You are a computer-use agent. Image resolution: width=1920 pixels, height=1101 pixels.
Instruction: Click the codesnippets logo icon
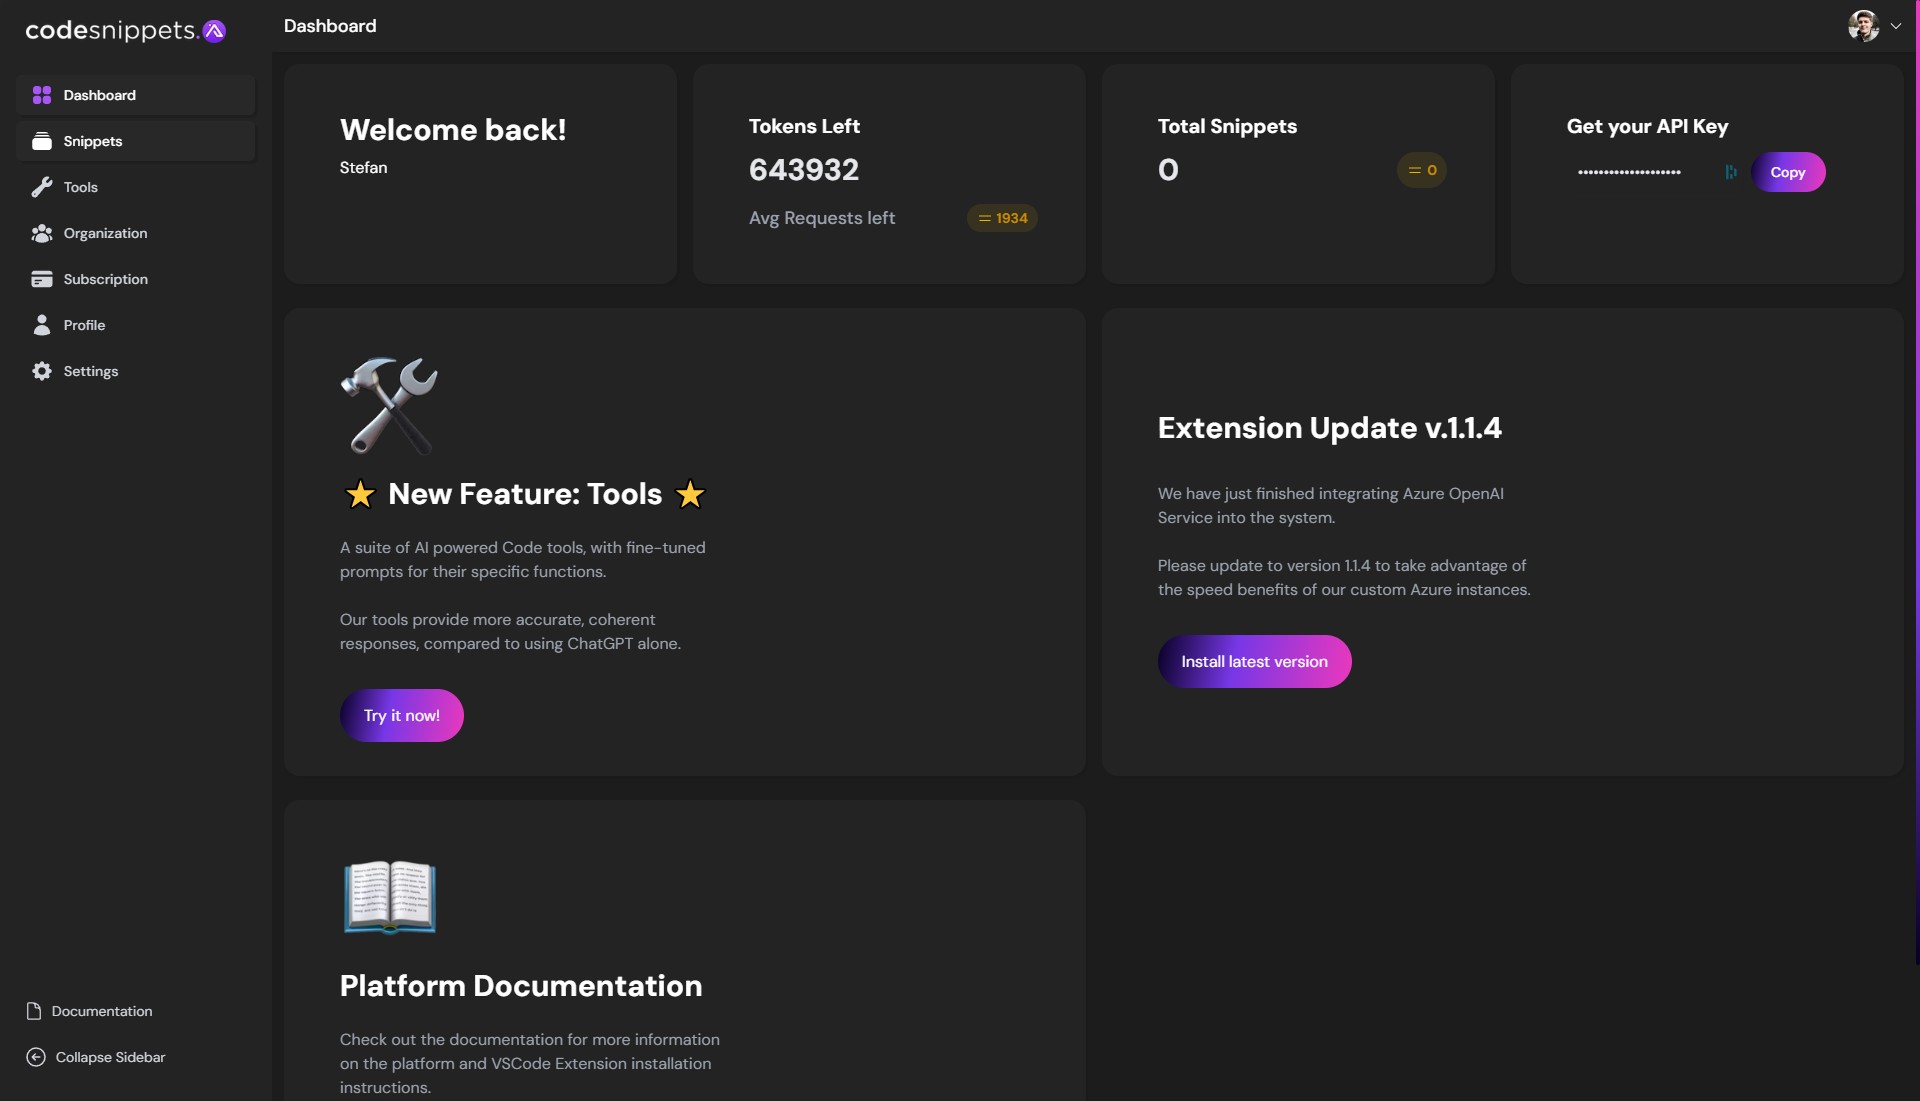click(x=213, y=30)
